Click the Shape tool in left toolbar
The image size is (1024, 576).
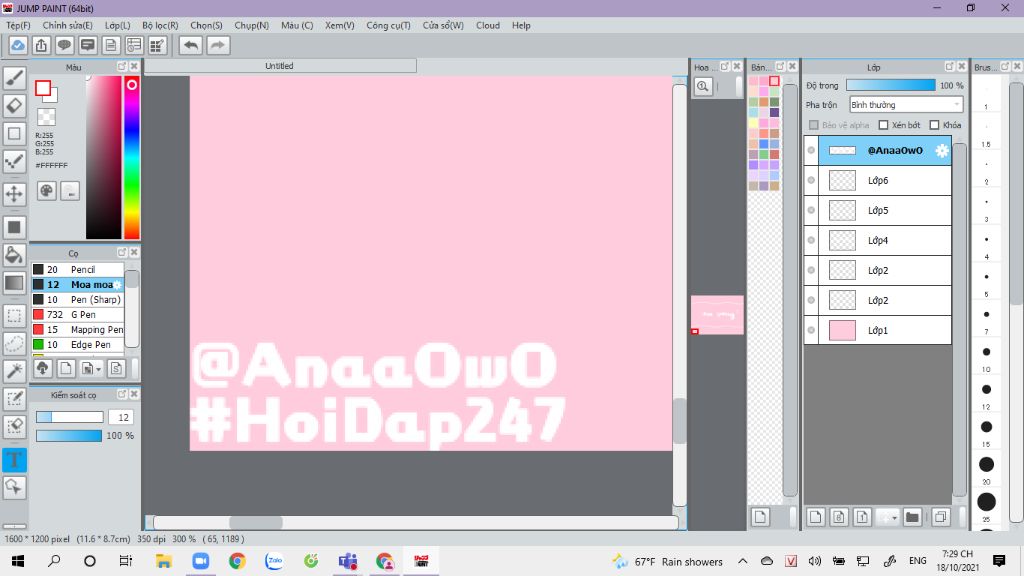pos(14,133)
